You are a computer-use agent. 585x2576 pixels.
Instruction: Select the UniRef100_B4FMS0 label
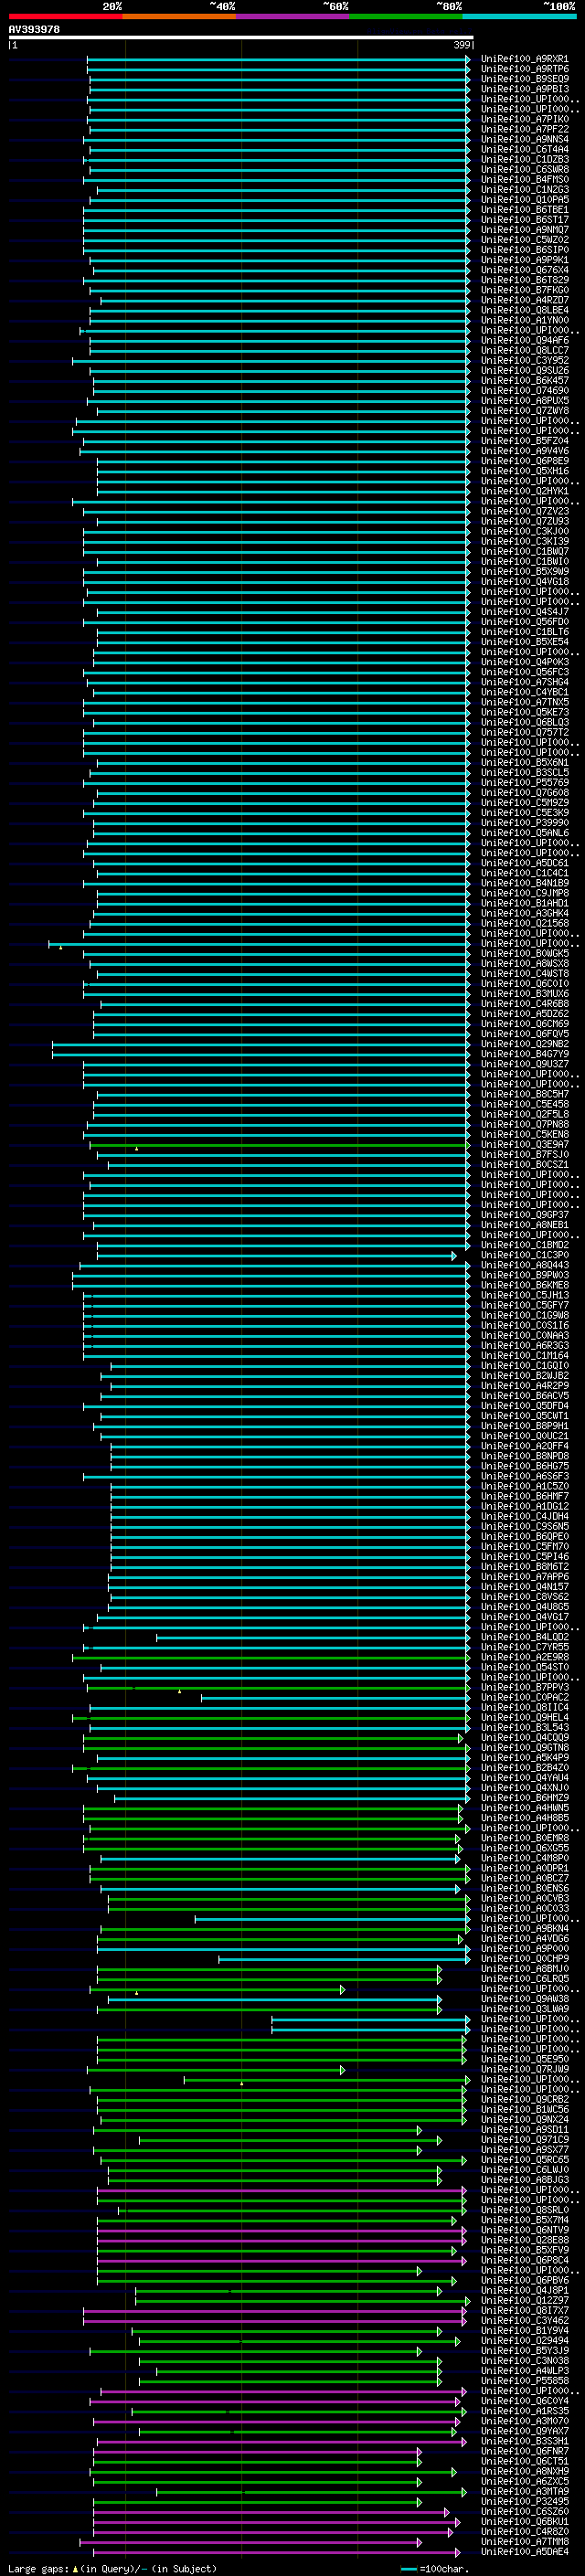(x=524, y=179)
